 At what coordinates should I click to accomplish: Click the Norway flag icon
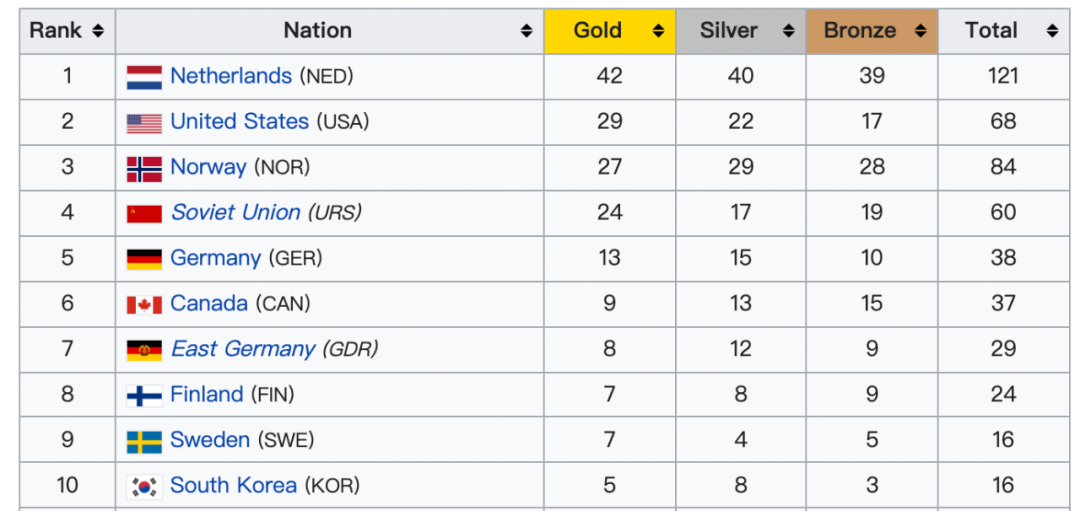[144, 168]
